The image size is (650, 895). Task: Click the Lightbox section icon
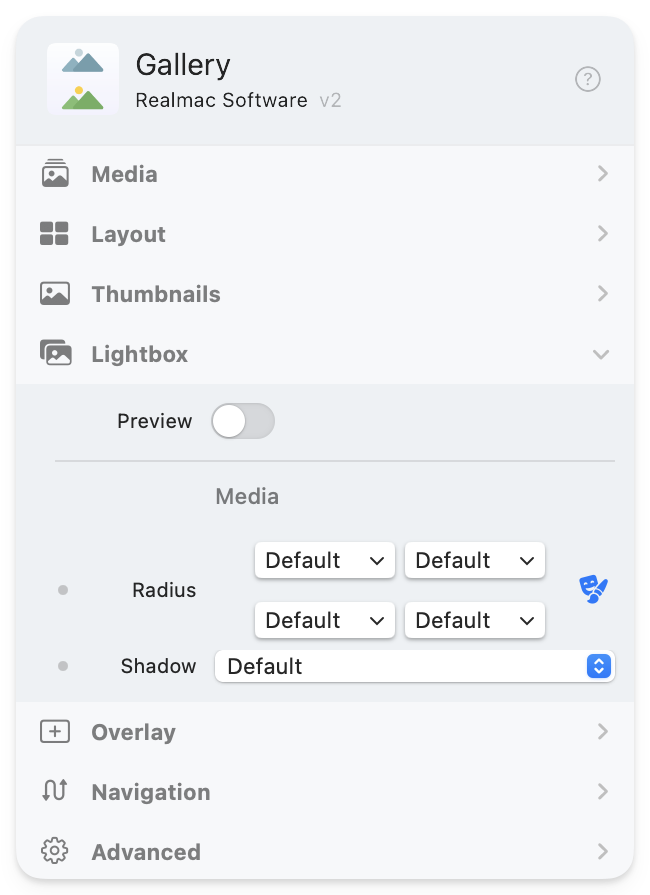point(55,354)
